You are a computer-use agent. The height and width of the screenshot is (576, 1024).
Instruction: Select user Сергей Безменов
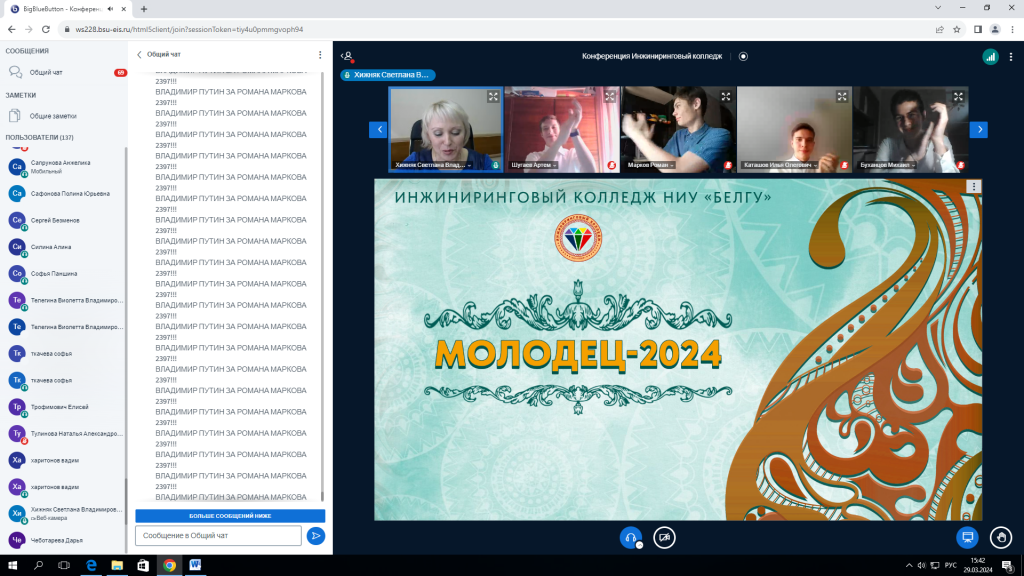click(64, 221)
